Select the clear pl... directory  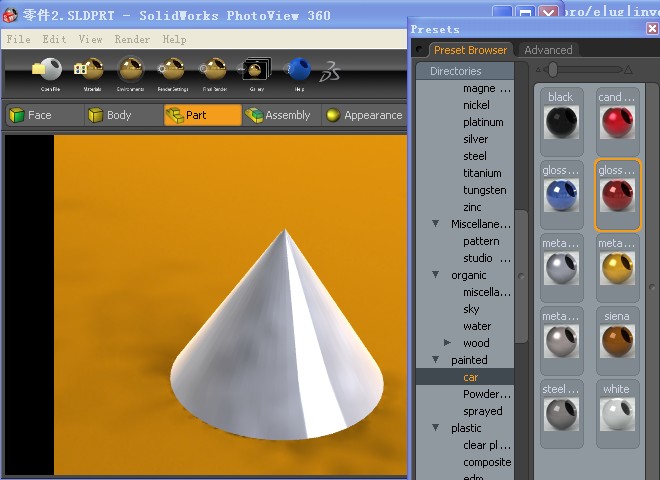487,445
